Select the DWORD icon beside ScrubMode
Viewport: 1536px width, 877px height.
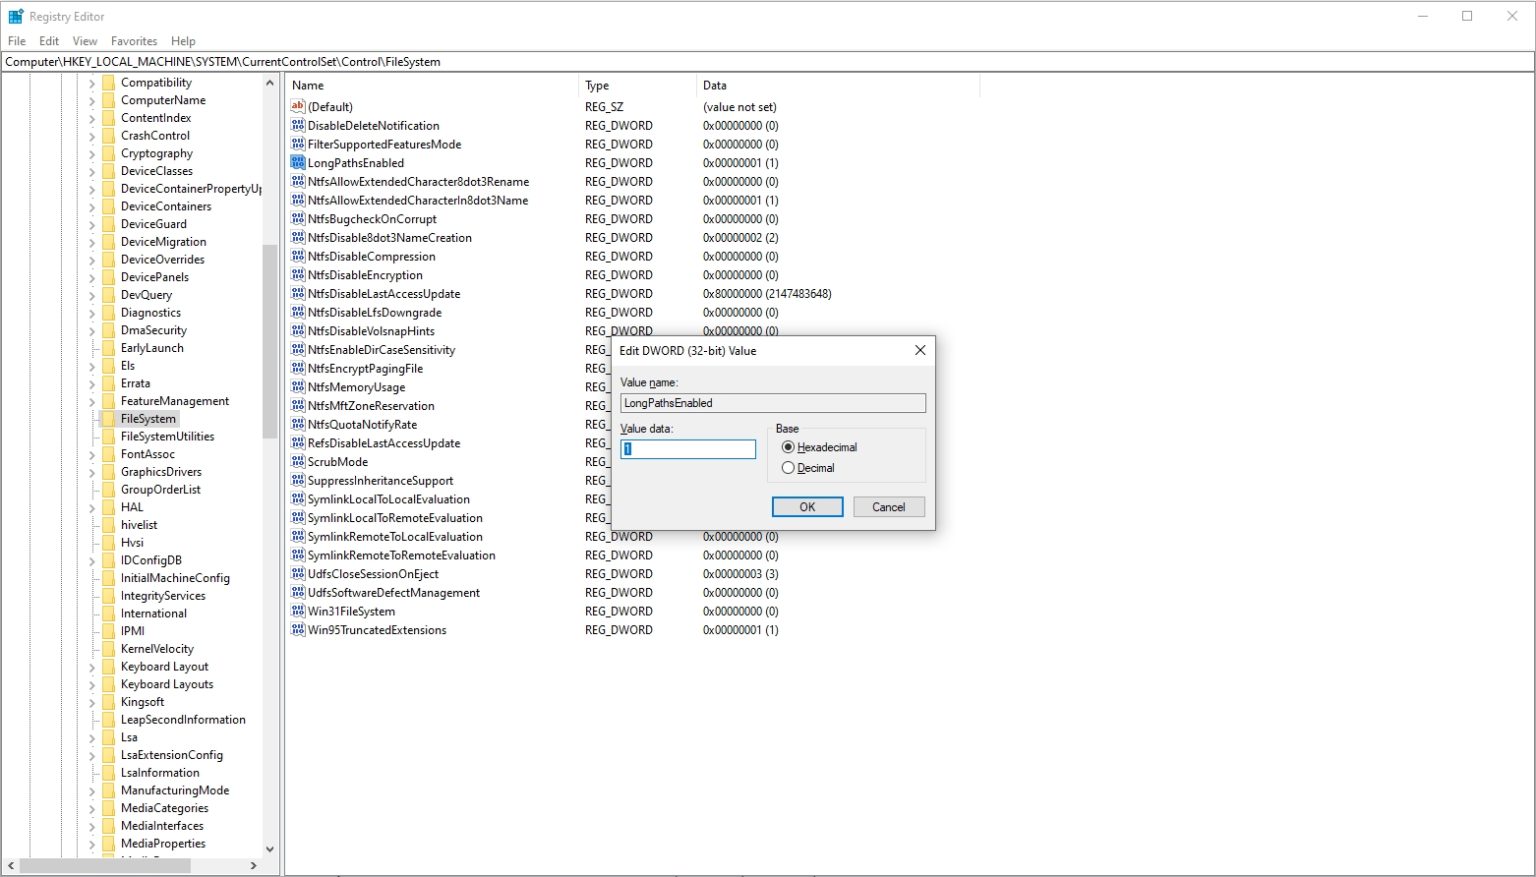pos(297,461)
